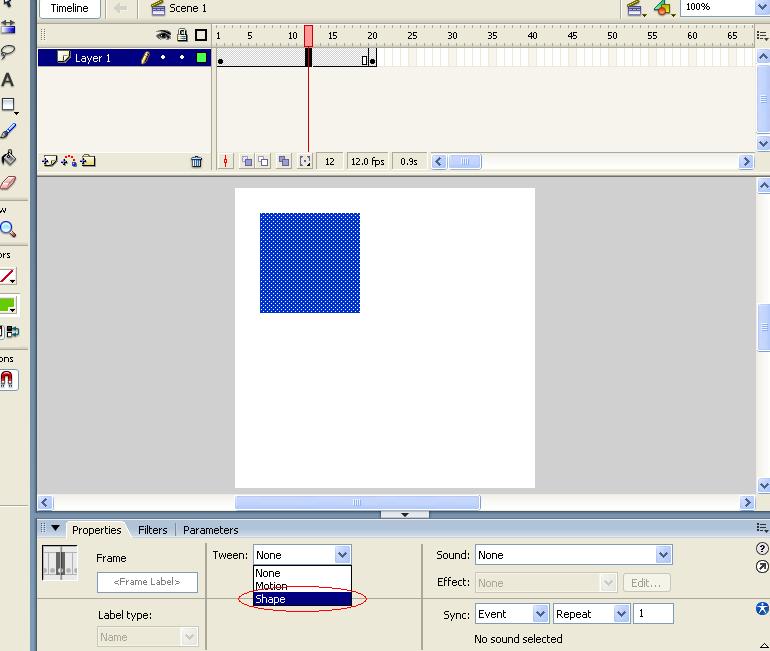770x651 pixels.
Task: Open the Tween dropdown arrow
Action: tap(342, 555)
